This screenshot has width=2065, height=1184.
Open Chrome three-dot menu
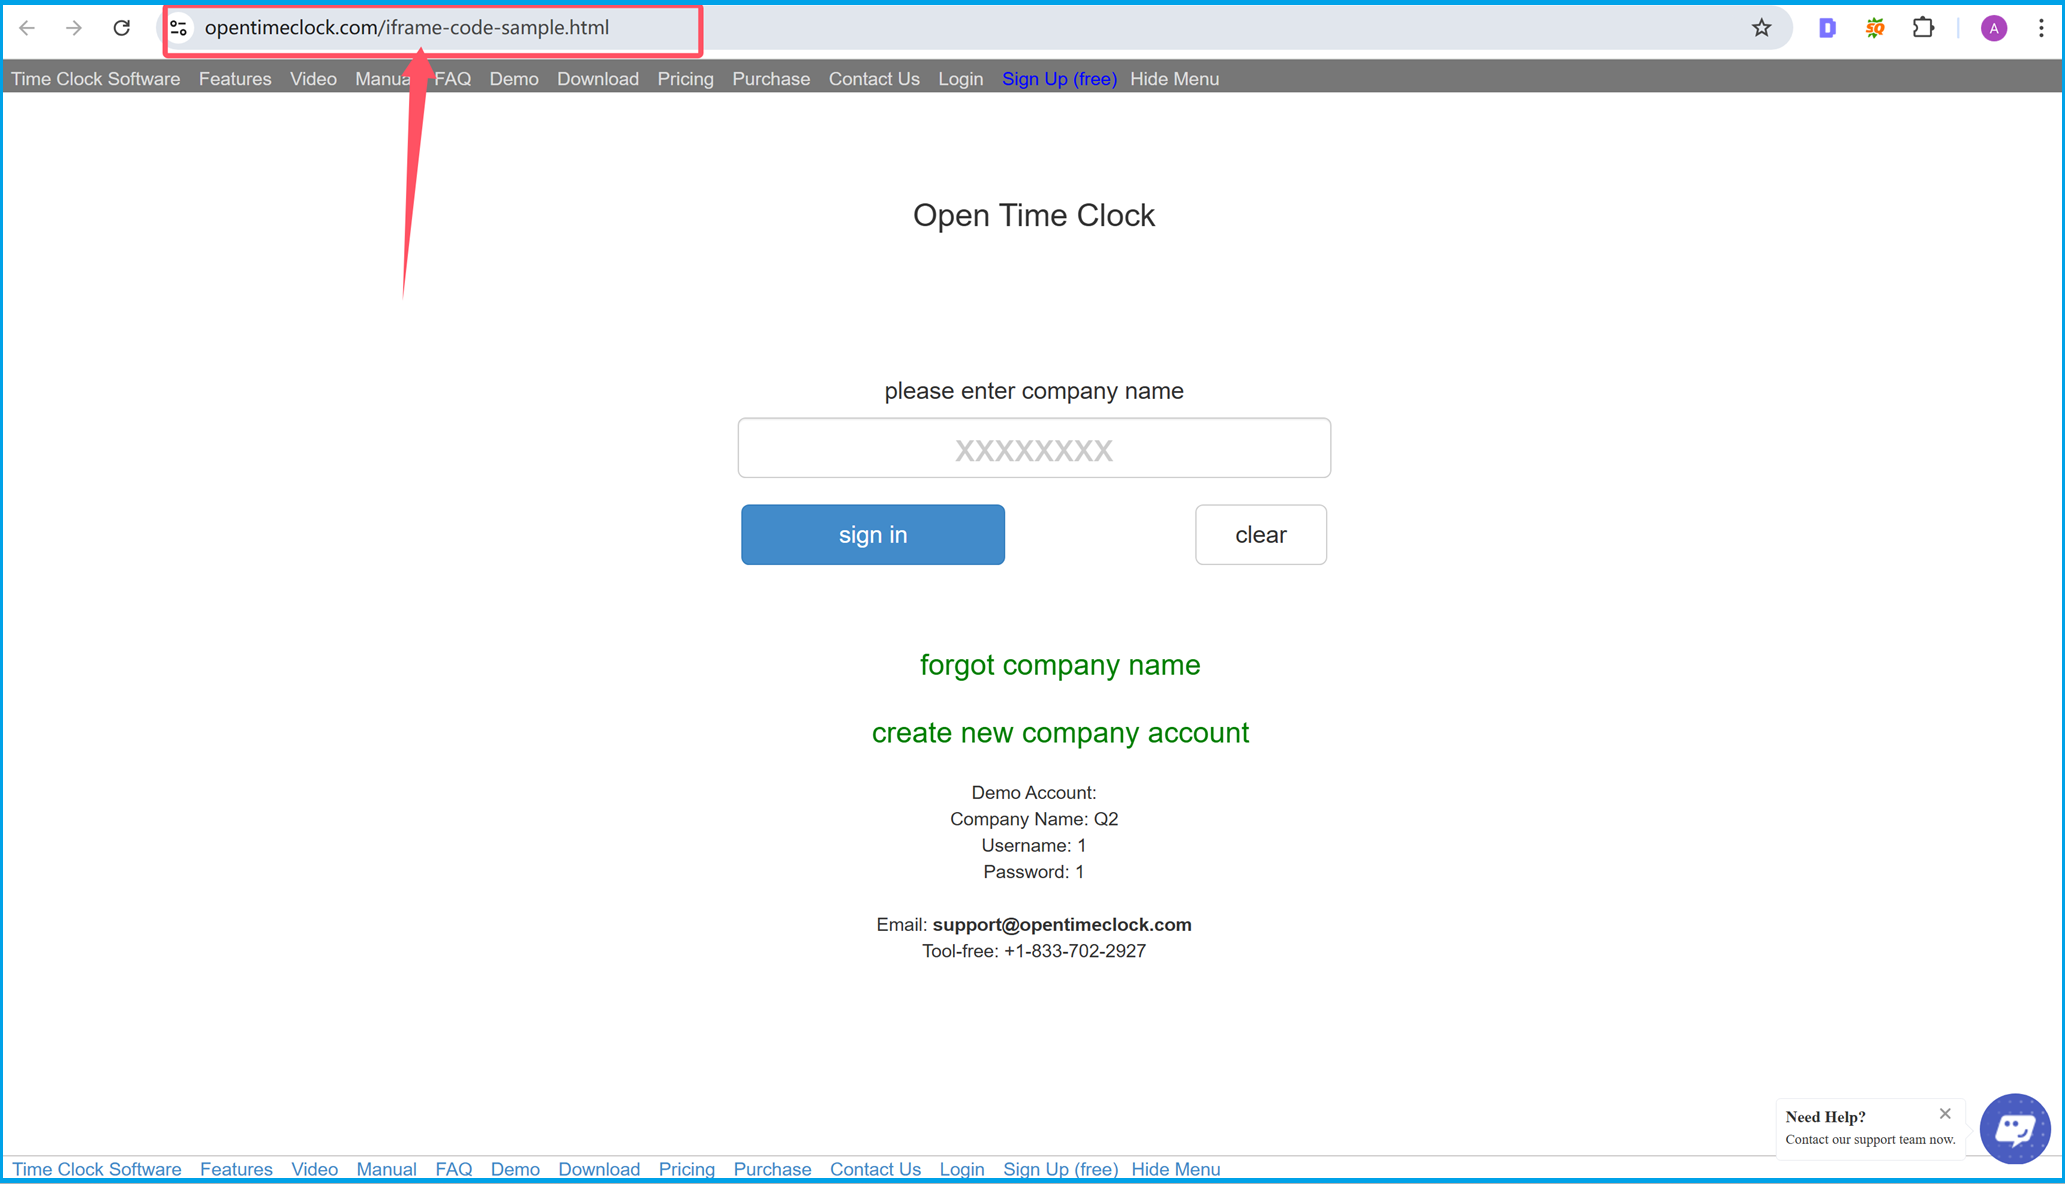2041,28
